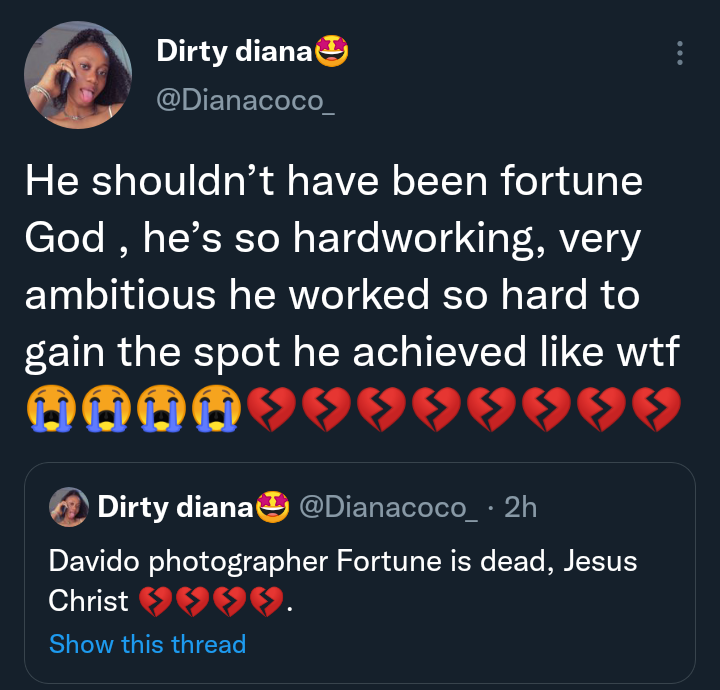Screen dimensions: 720x690
Task: Click the Show this thread link
Action: coord(147,644)
